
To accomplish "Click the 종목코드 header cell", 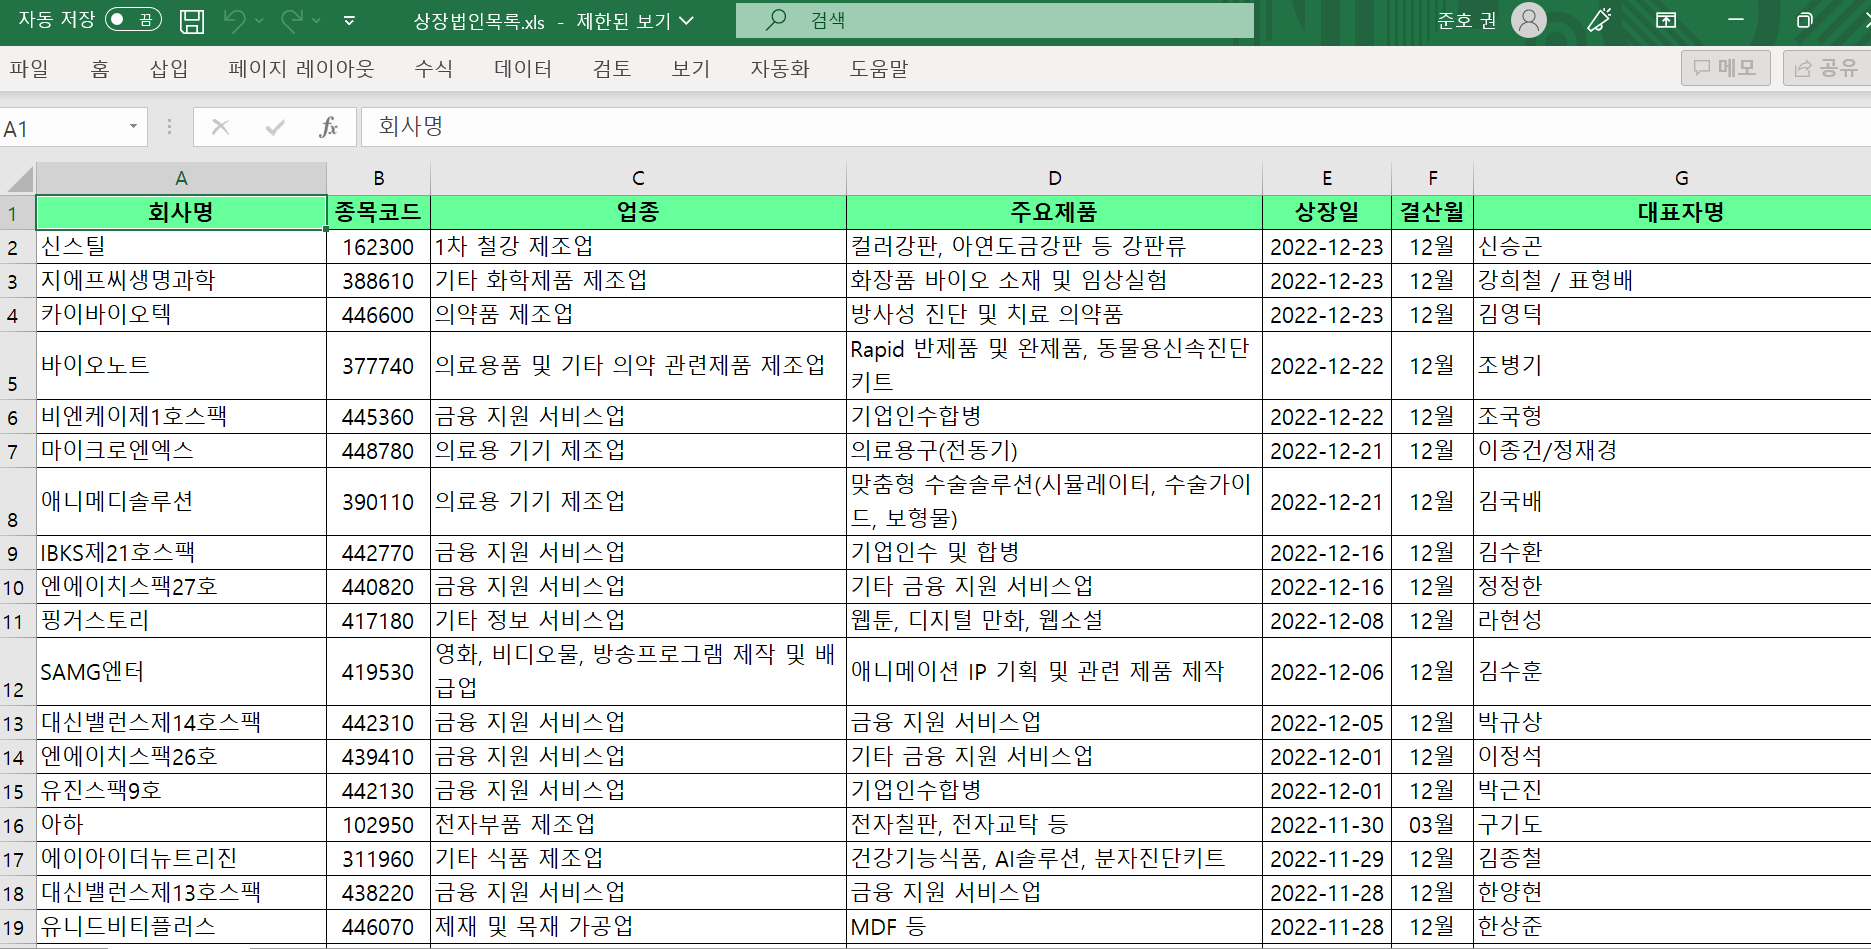I will coord(378,212).
